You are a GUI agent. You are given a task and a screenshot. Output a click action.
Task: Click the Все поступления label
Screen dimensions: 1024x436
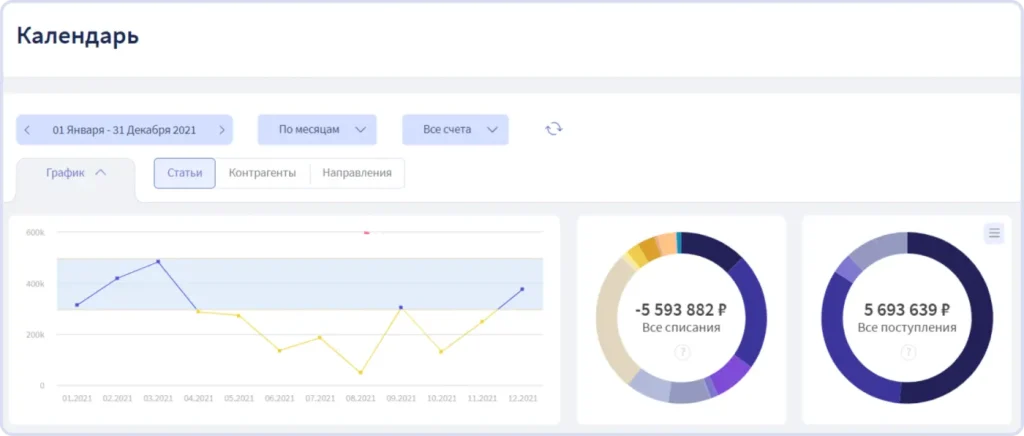coord(907,328)
